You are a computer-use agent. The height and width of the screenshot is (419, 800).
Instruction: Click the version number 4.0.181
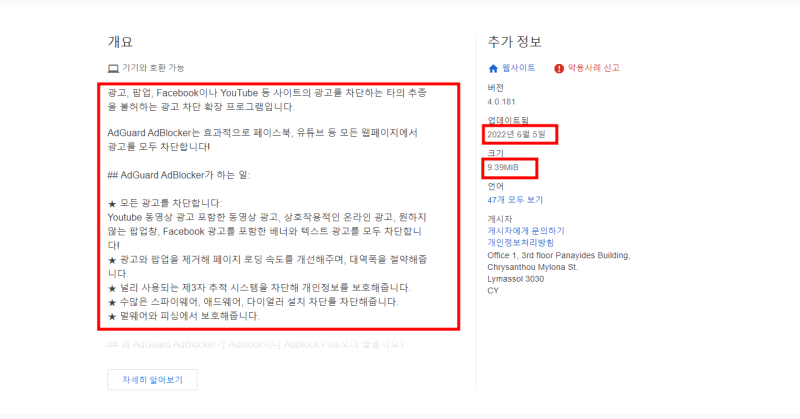point(501,102)
